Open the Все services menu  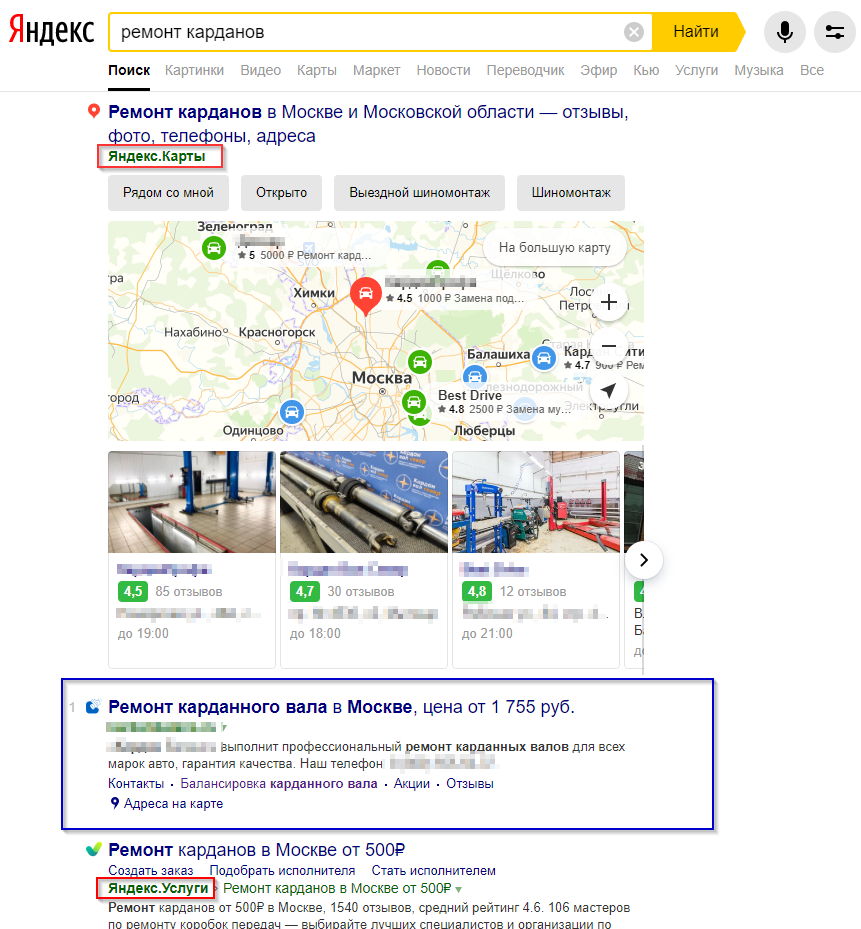(812, 70)
